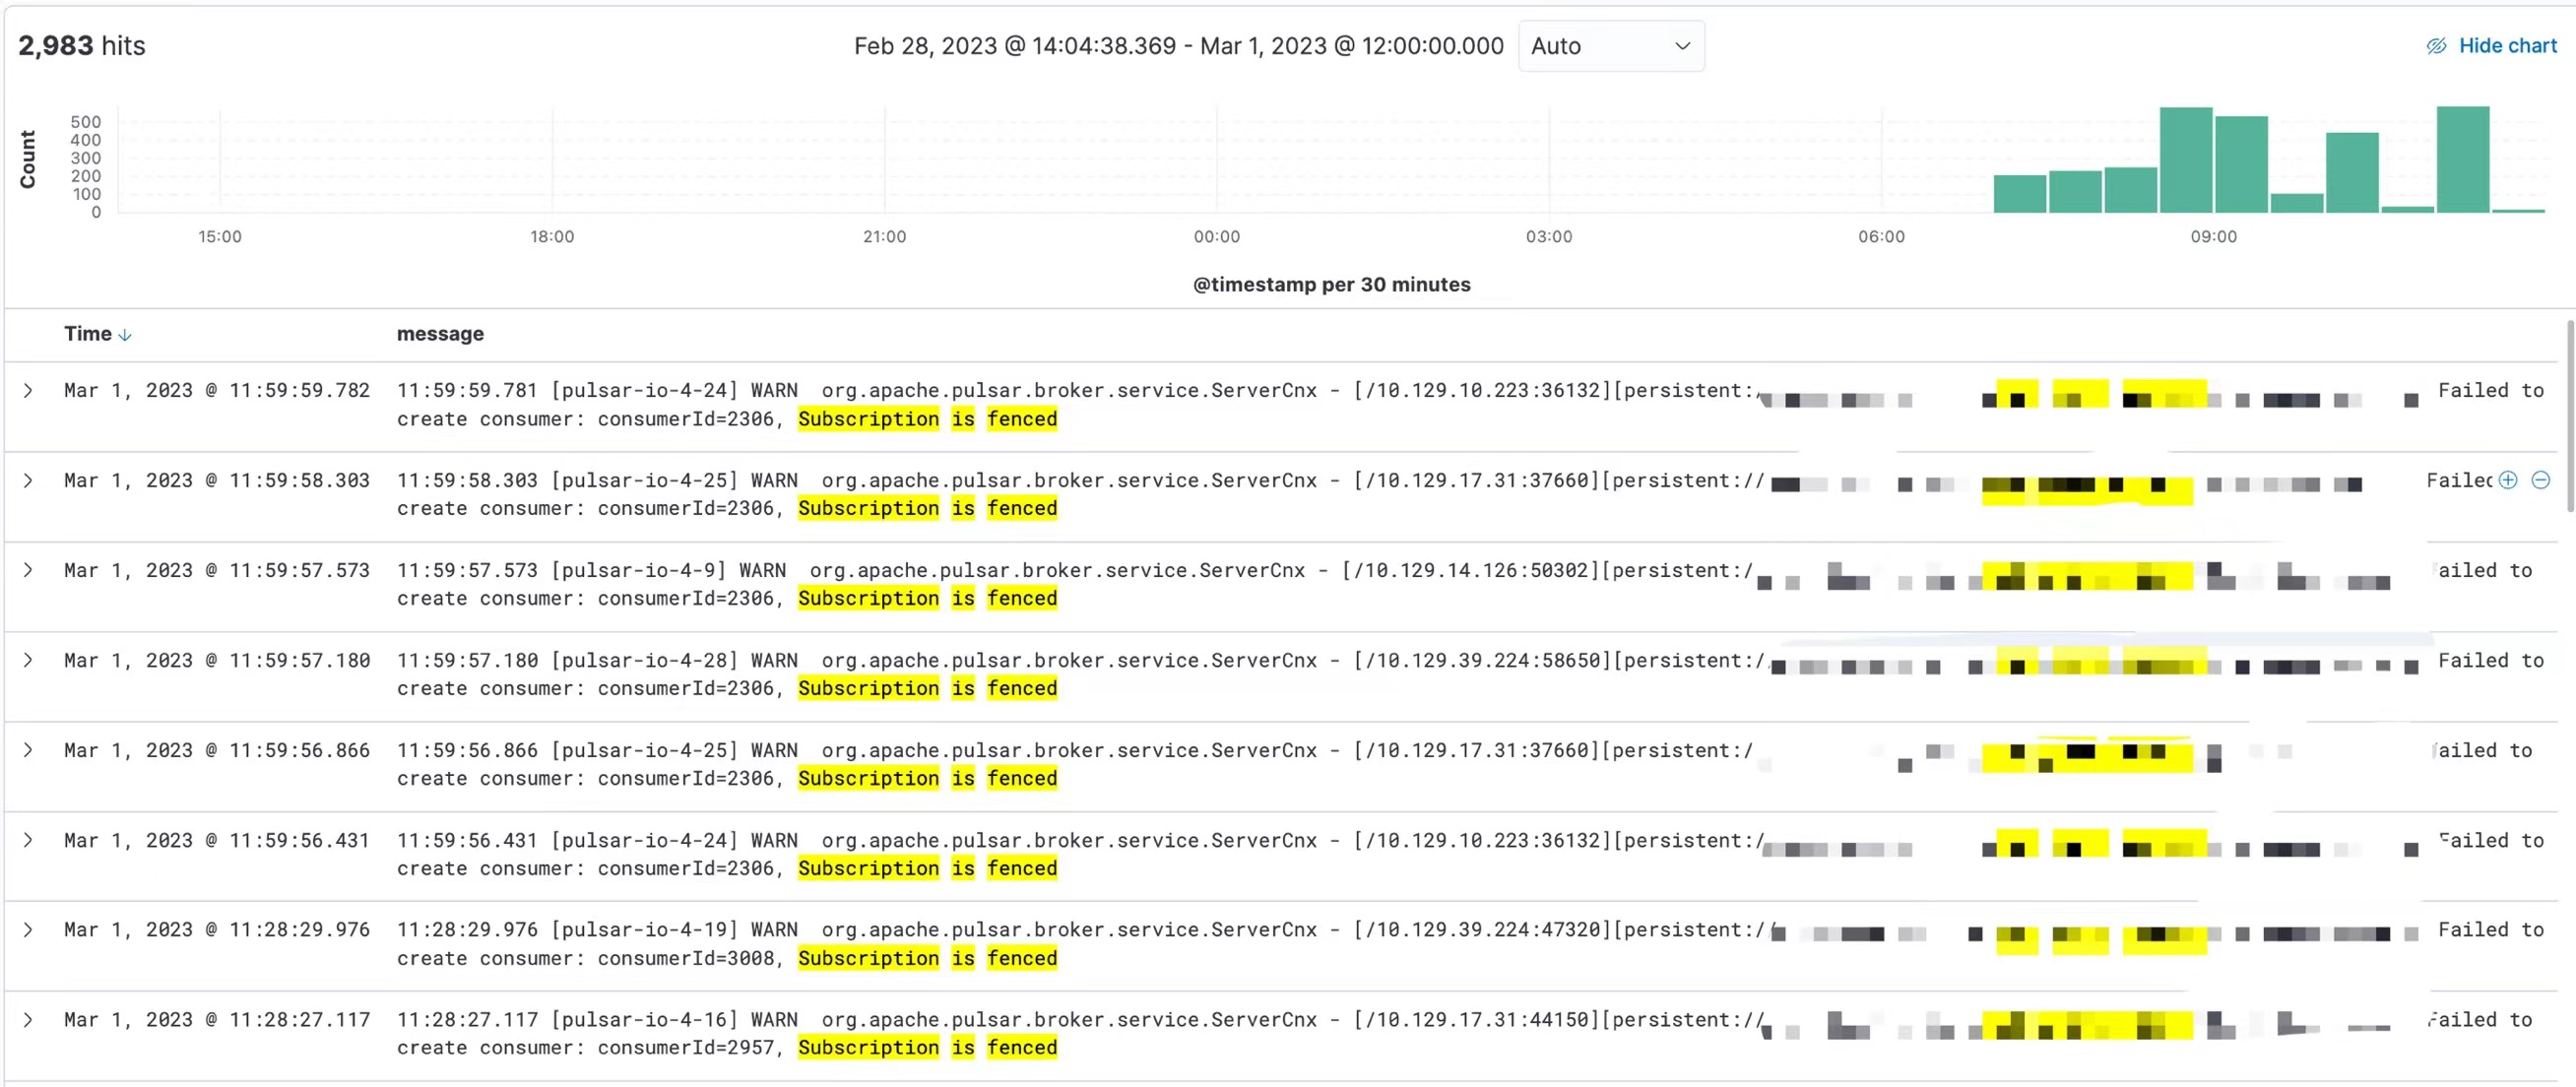Screen dimensions: 2576x1087
Task: Click the table vertical scrollbar
Action: click(x=2569, y=416)
